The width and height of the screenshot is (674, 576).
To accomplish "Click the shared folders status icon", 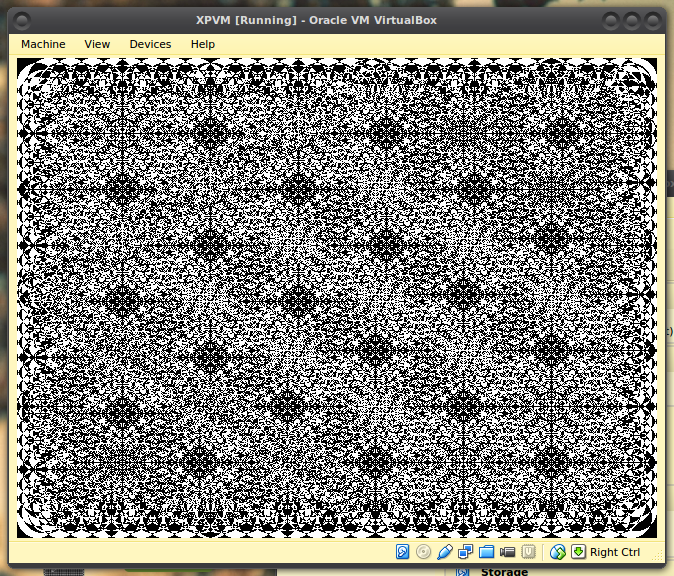I will (487, 551).
